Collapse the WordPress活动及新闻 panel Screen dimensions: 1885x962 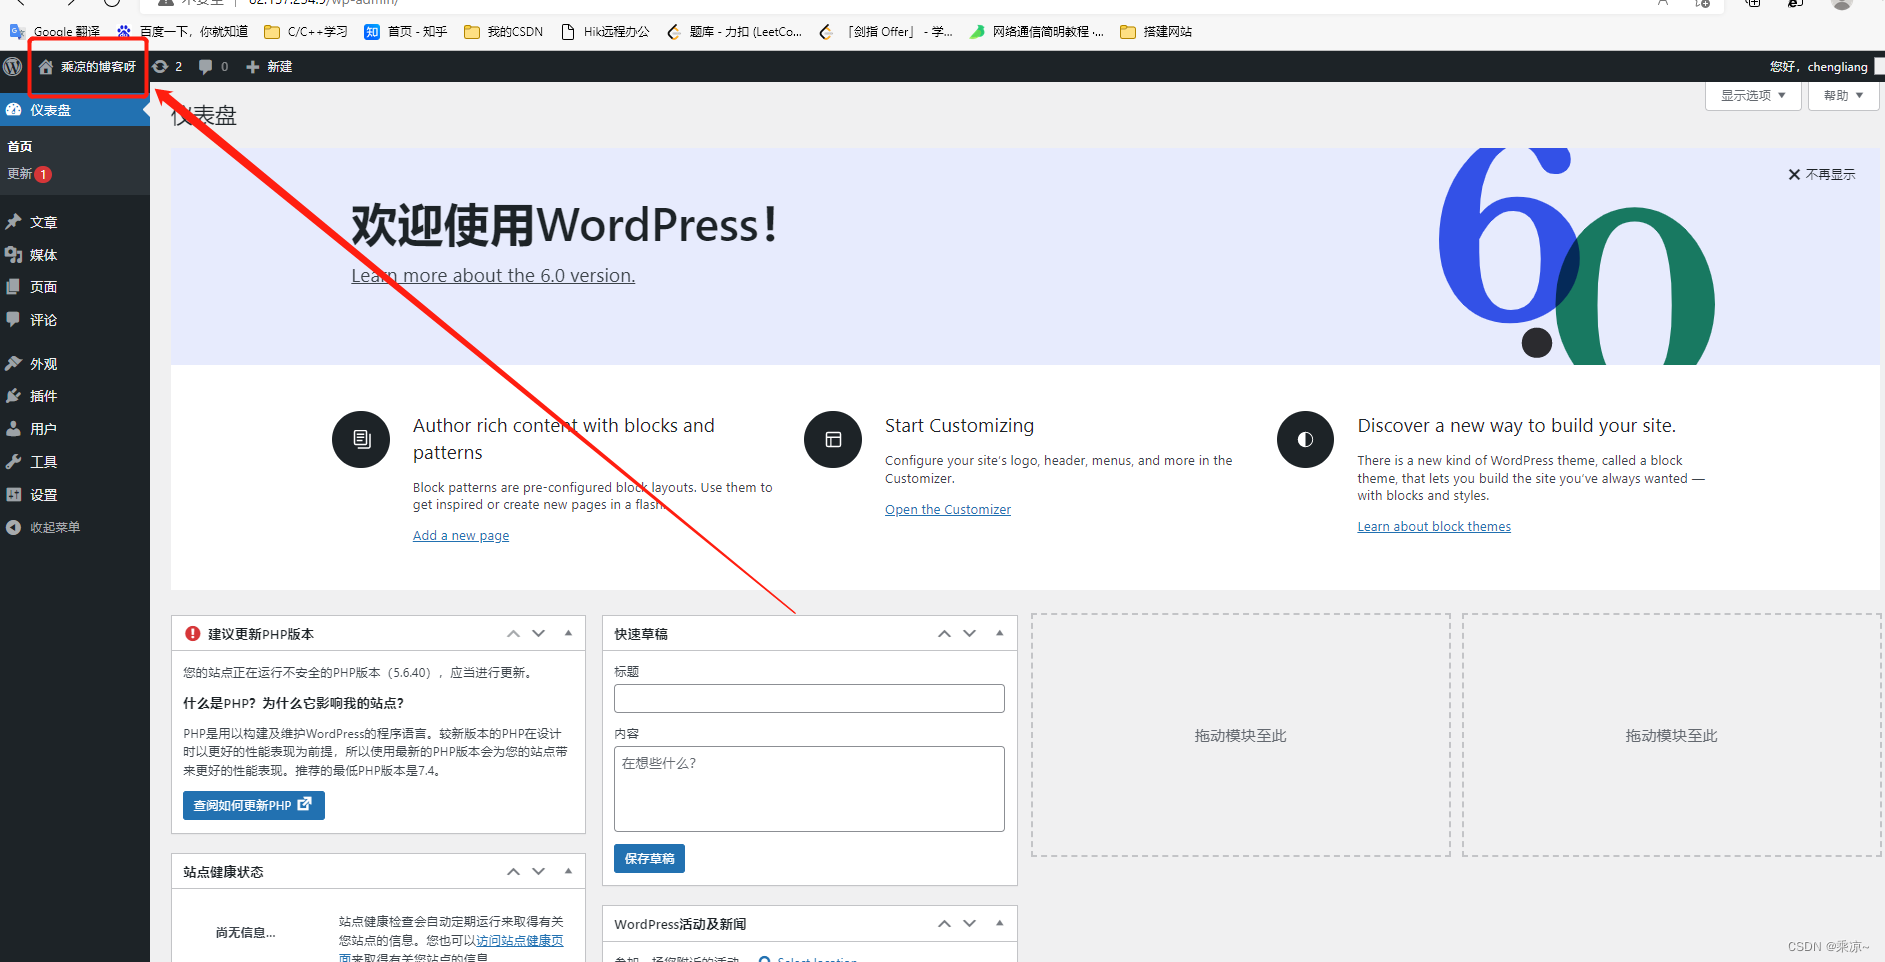(999, 924)
